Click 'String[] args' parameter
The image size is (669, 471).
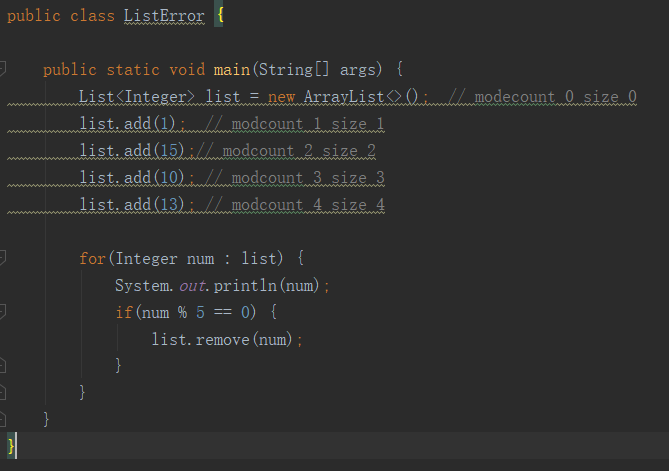(317, 70)
